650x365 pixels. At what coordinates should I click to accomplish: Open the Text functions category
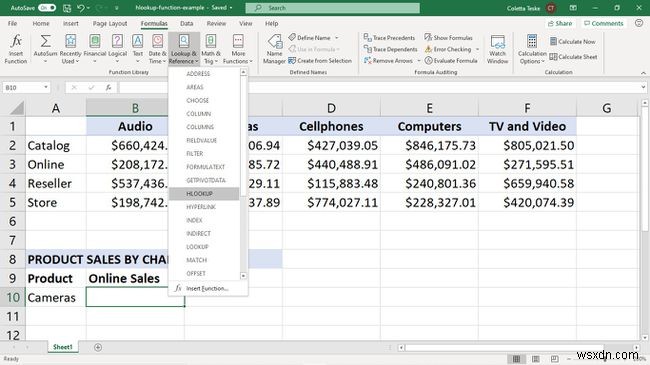[x=138, y=49]
